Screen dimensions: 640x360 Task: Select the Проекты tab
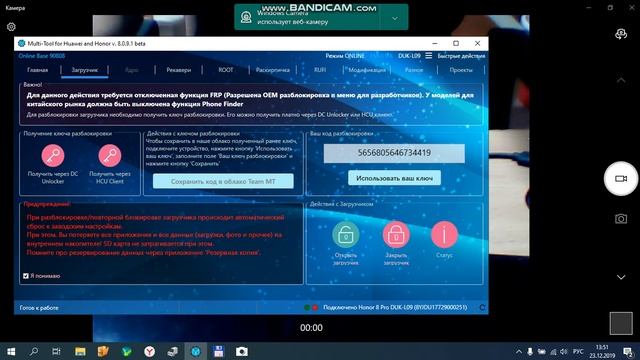pos(461,70)
